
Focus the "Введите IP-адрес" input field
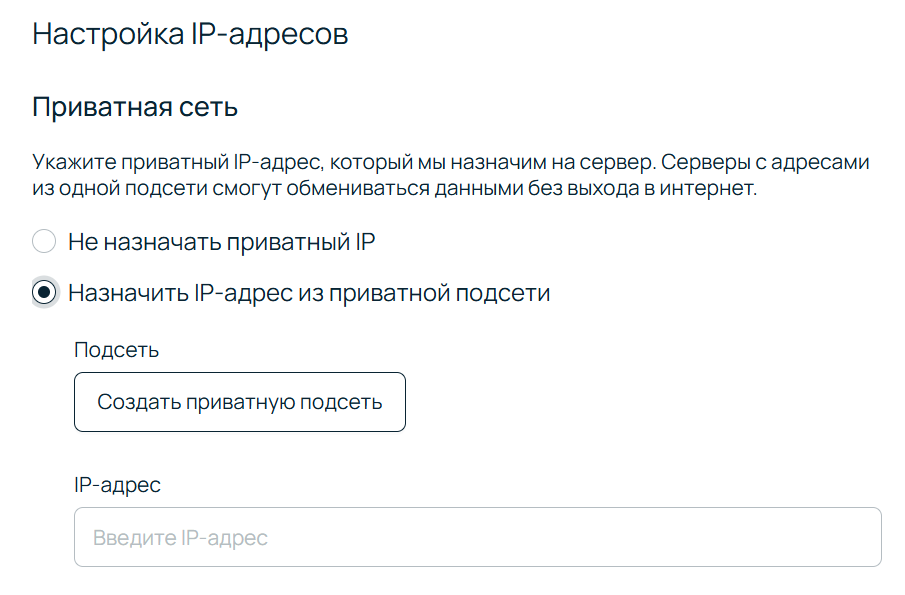click(477, 538)
